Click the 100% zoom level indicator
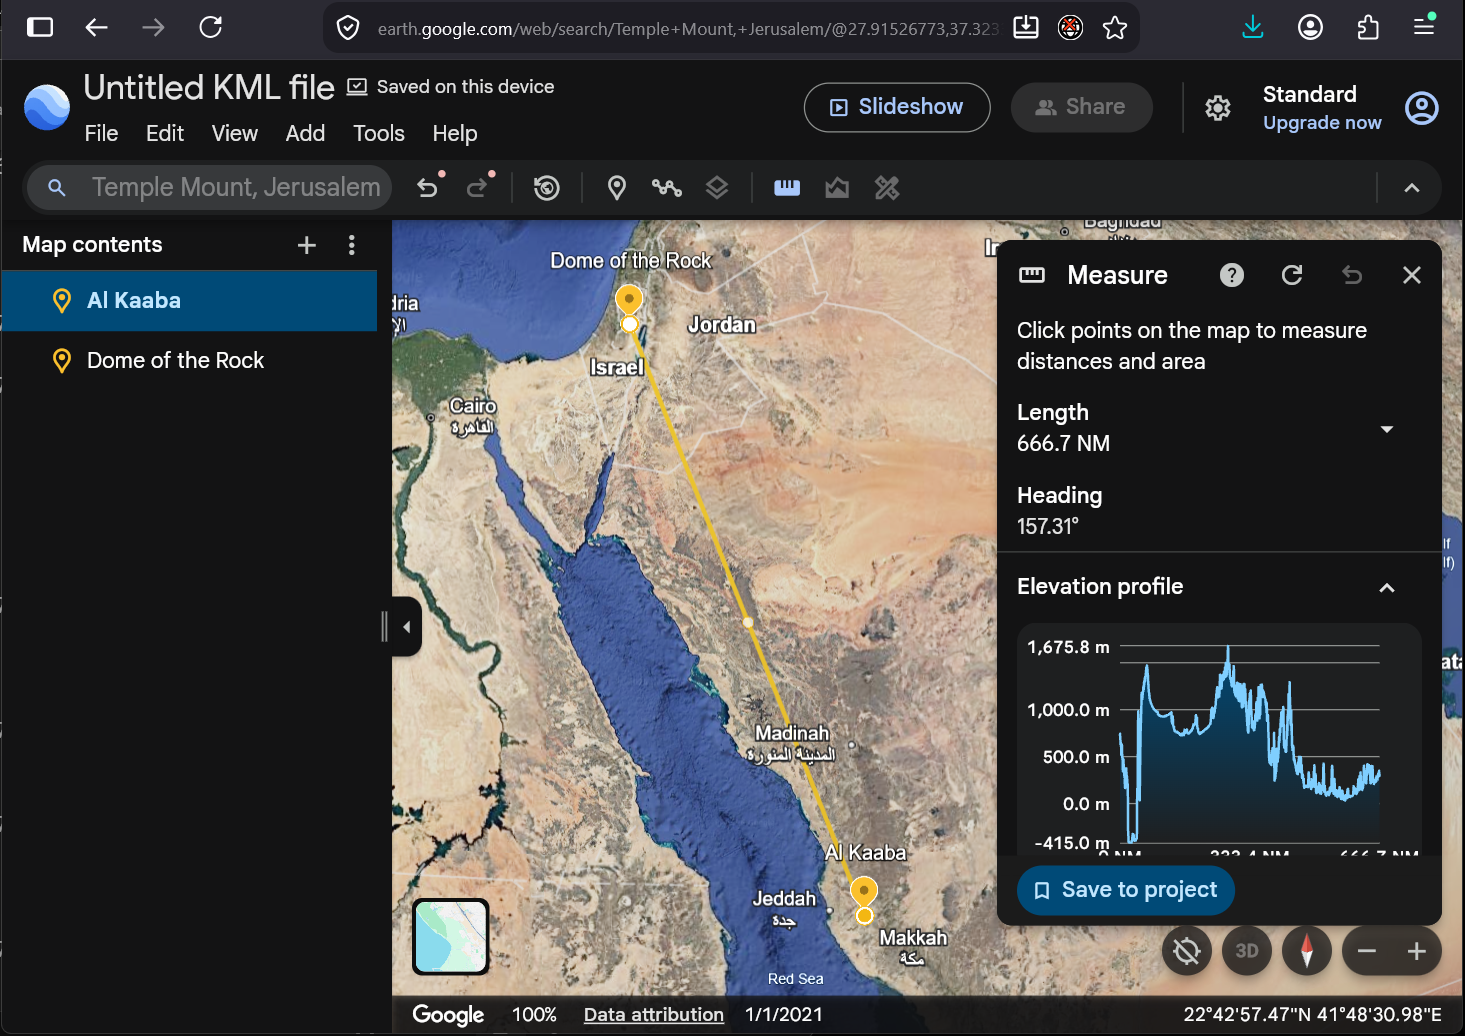Viewport: 1465px width, 1036px height. click(x=534, y=1014)
